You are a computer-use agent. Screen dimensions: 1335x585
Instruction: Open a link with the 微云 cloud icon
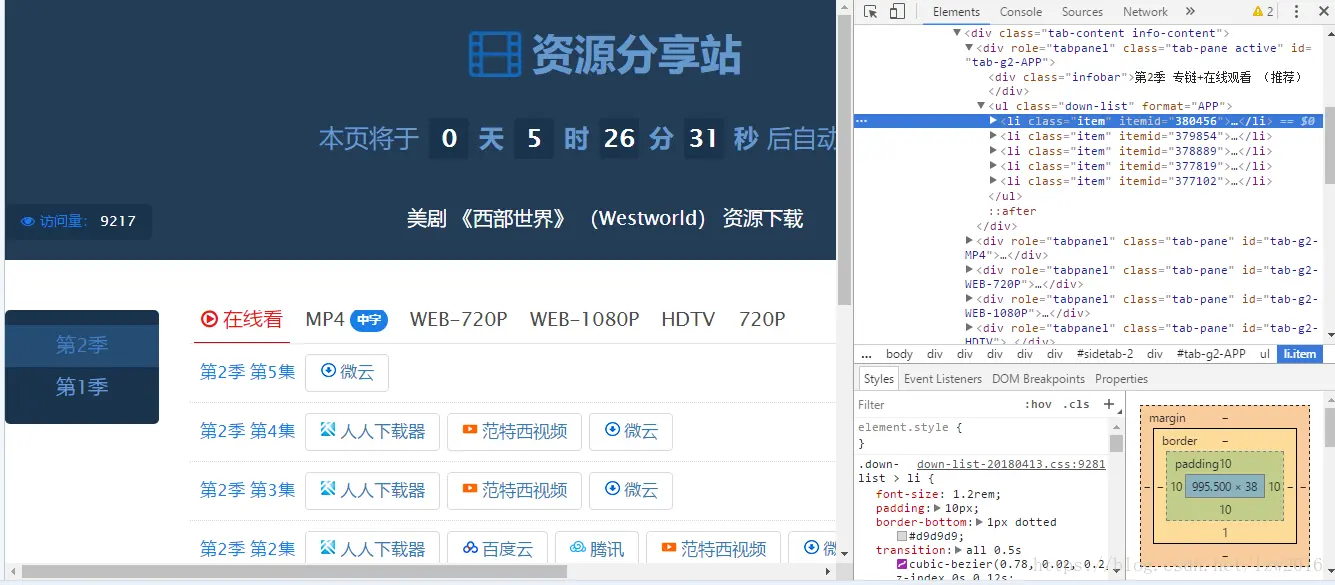[x=347, y=372]
